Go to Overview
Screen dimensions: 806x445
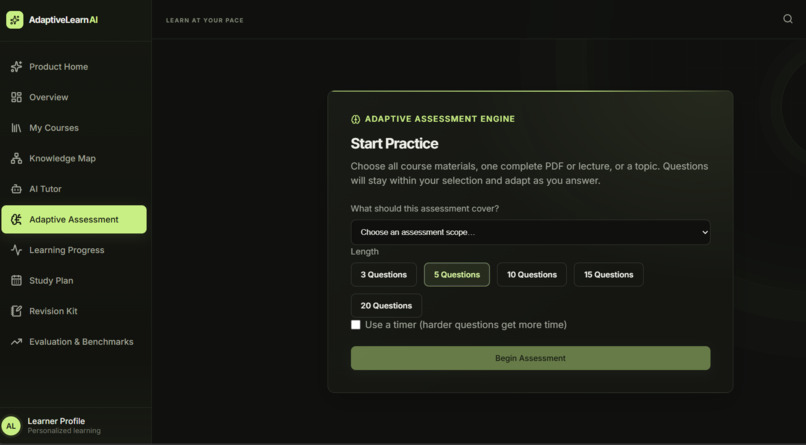[74, 97]
